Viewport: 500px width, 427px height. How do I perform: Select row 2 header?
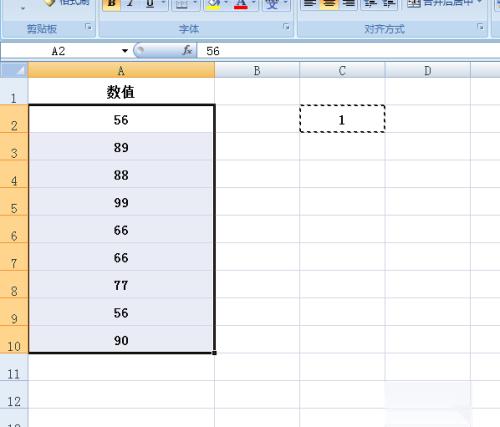(14, 119)
